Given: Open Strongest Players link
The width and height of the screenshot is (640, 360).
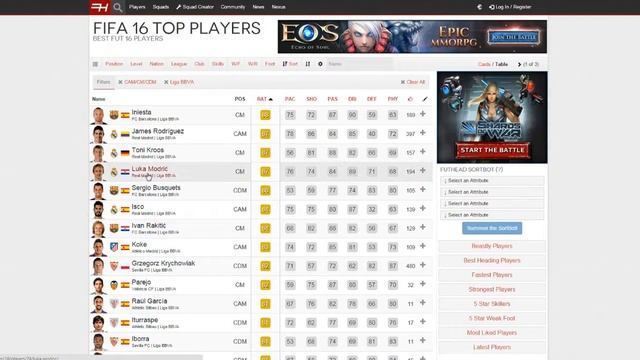Looking at the screenshot, I should pos(492,289).
